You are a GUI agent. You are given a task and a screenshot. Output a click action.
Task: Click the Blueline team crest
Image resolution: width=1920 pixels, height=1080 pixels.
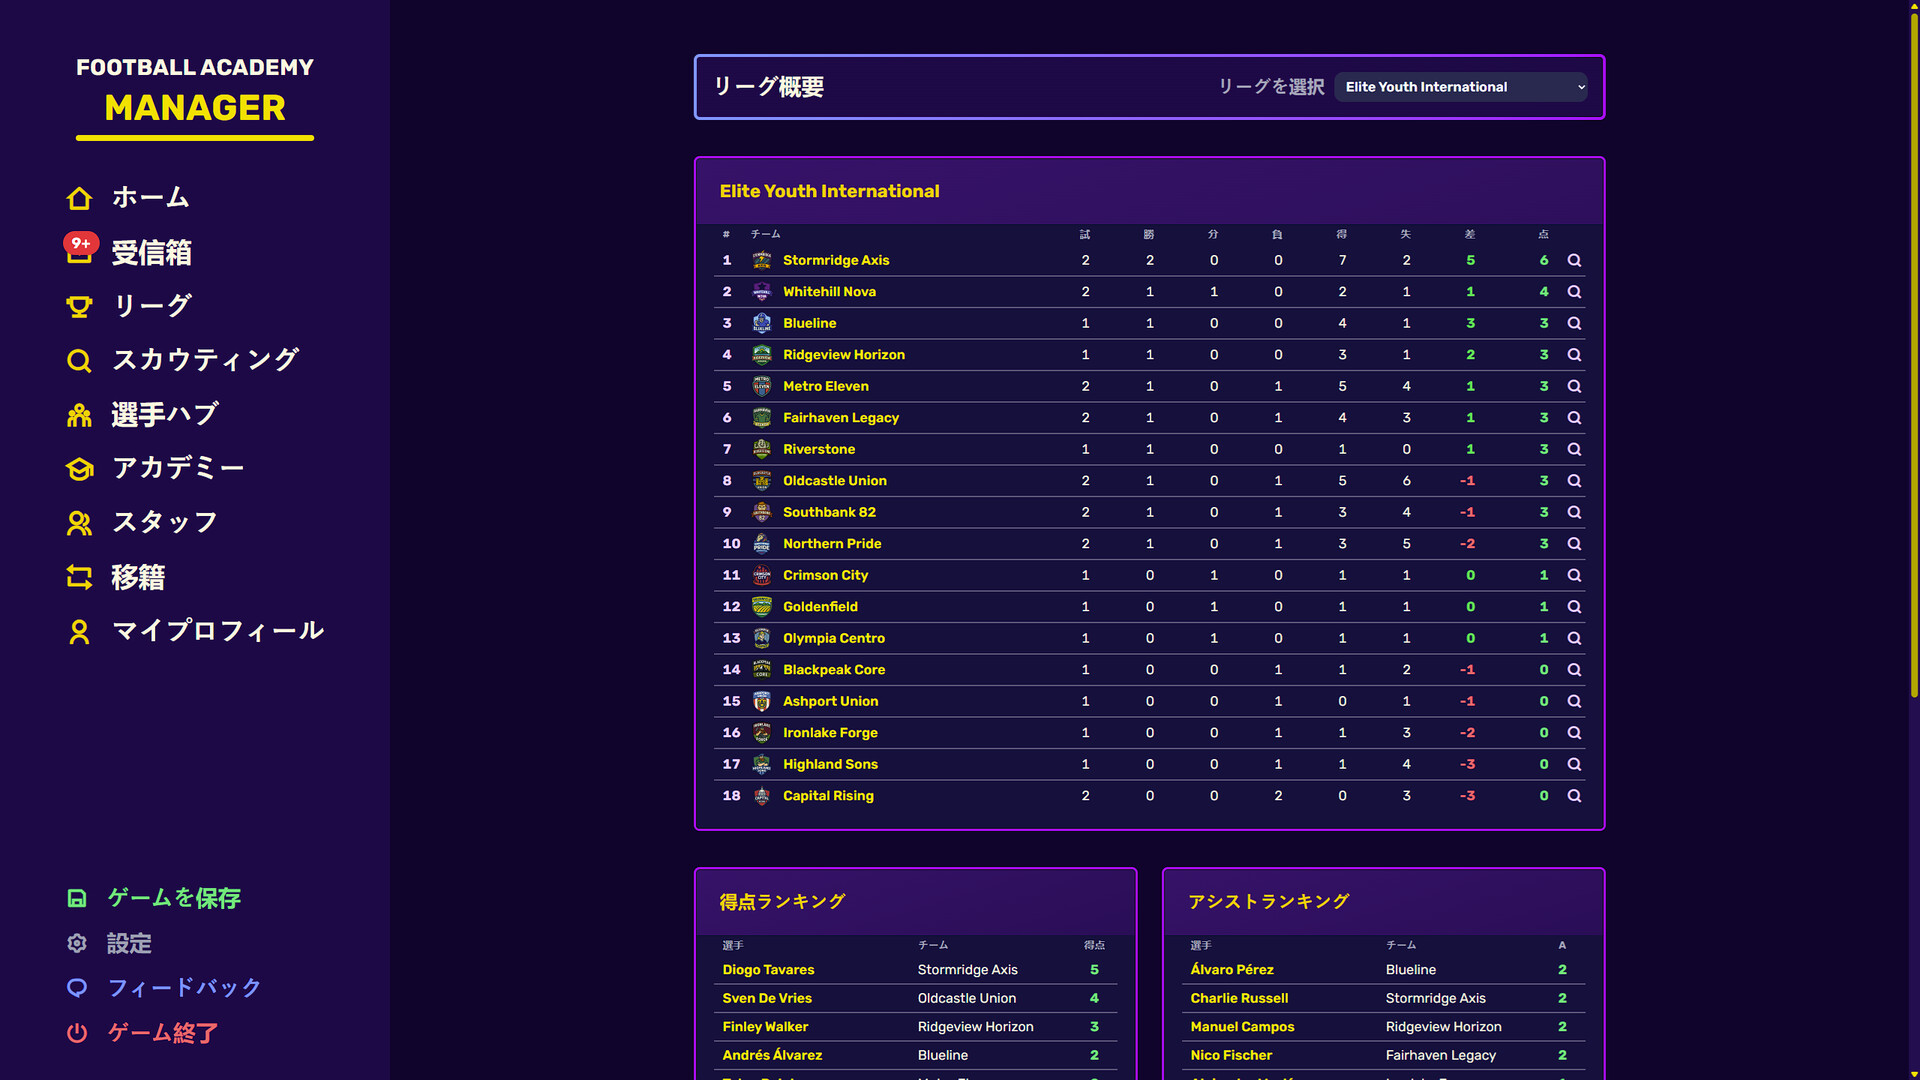click(761, 323)
